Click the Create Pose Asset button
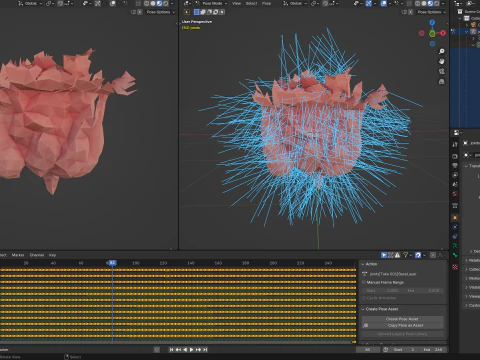The height and width of the screenshot is (360, 480). click(403, 319)
